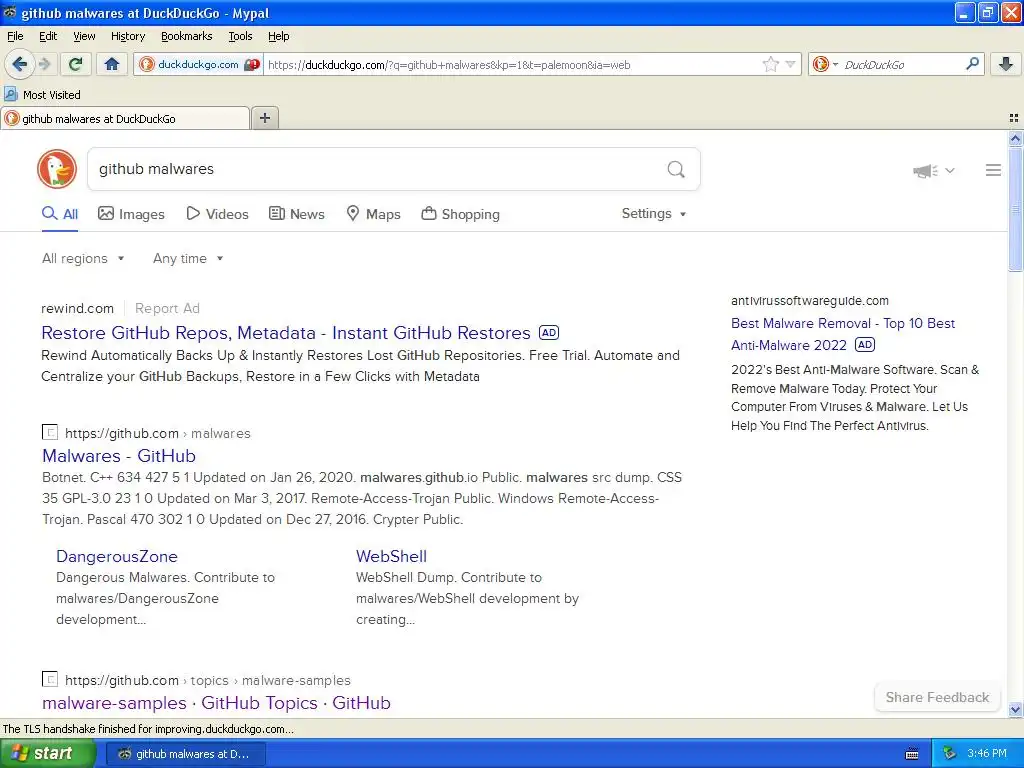Click the favicon beside malware-samples result
The image size is (1024, 768).
50,679
